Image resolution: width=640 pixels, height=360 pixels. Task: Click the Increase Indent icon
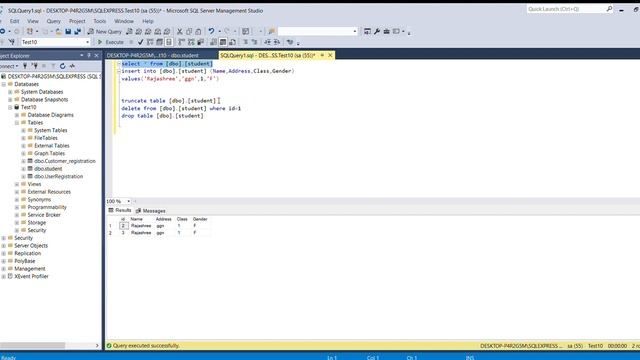pos(276,42)
